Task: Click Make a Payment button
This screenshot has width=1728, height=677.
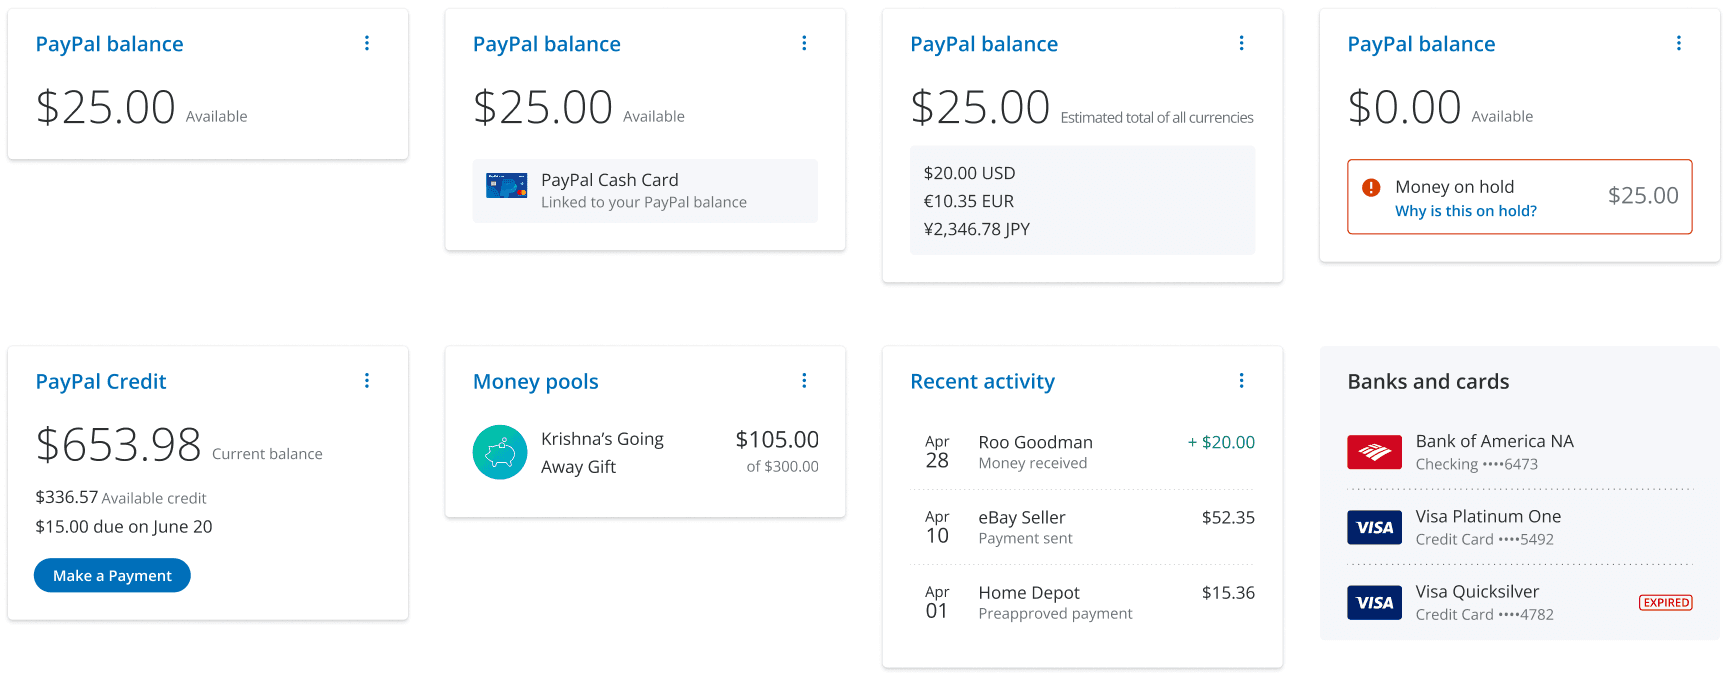Action: click(x=112, y=575)
